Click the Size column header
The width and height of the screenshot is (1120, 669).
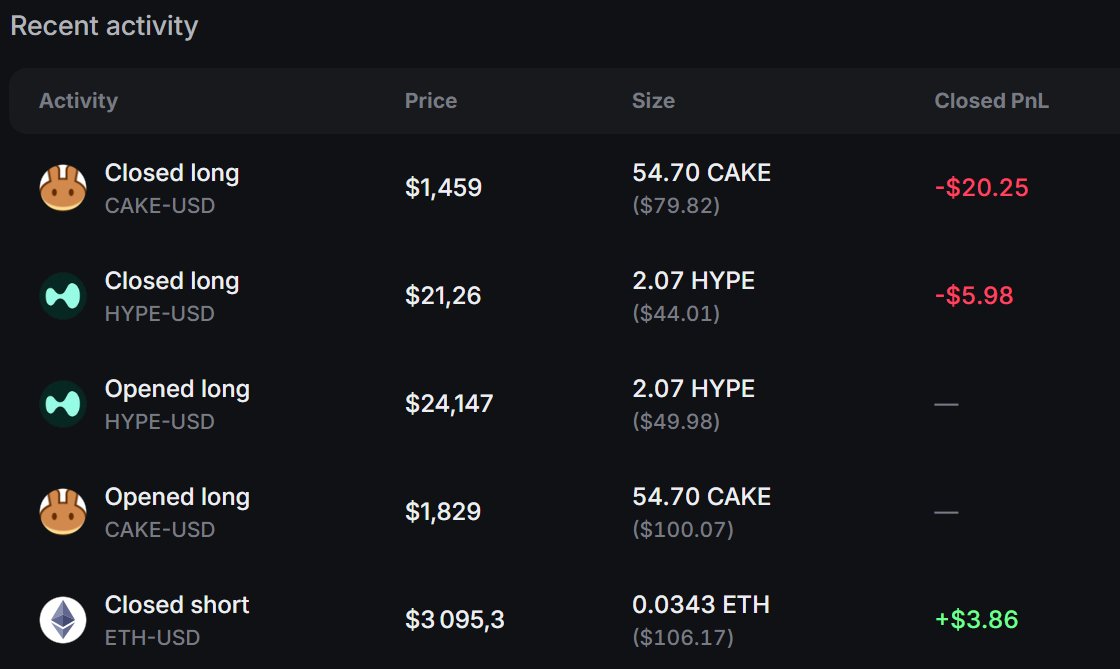click(653, 101)
